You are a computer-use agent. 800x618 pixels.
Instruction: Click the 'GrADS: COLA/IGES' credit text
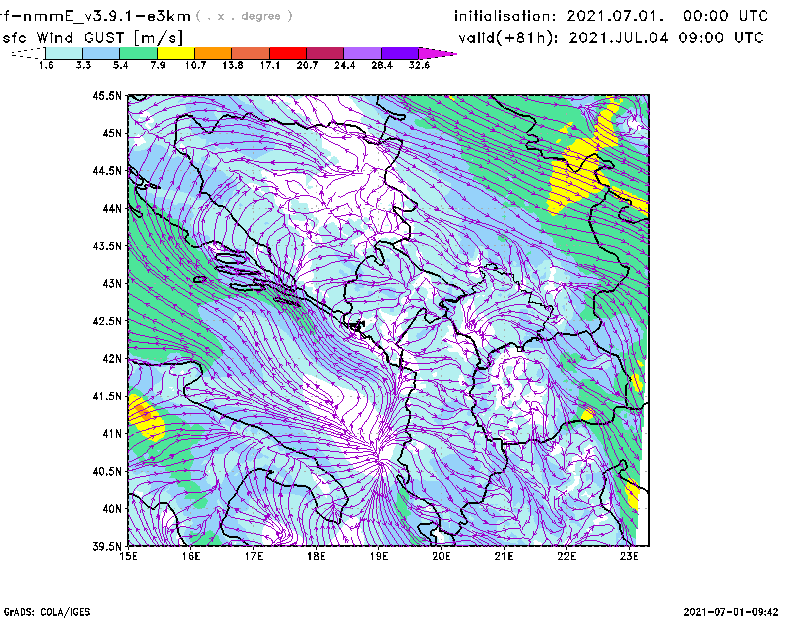(x=47, y=612)
